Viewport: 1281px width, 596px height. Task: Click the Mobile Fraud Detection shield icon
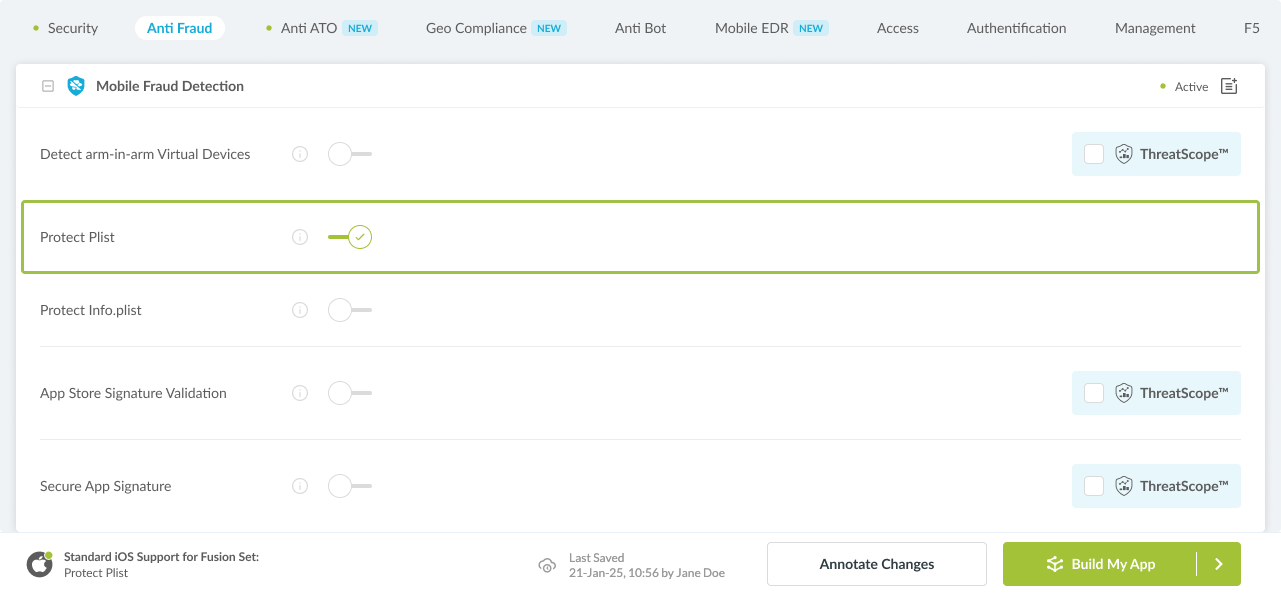tap(76, 86)
